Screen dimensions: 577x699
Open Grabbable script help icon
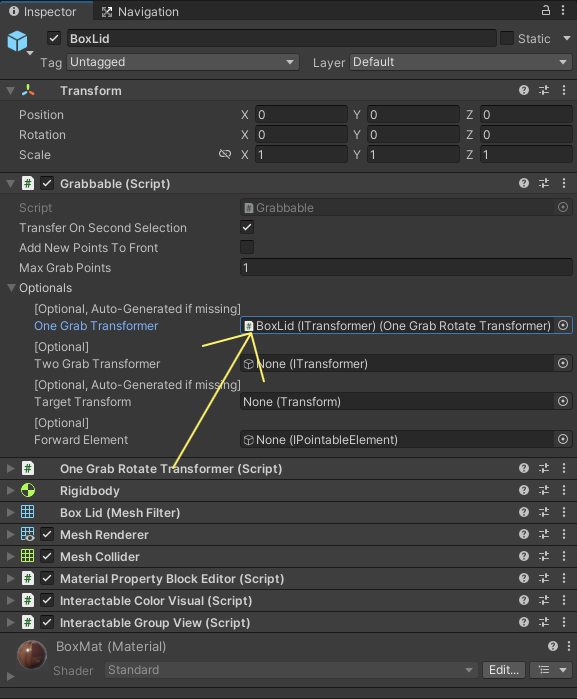pos(524,183)
